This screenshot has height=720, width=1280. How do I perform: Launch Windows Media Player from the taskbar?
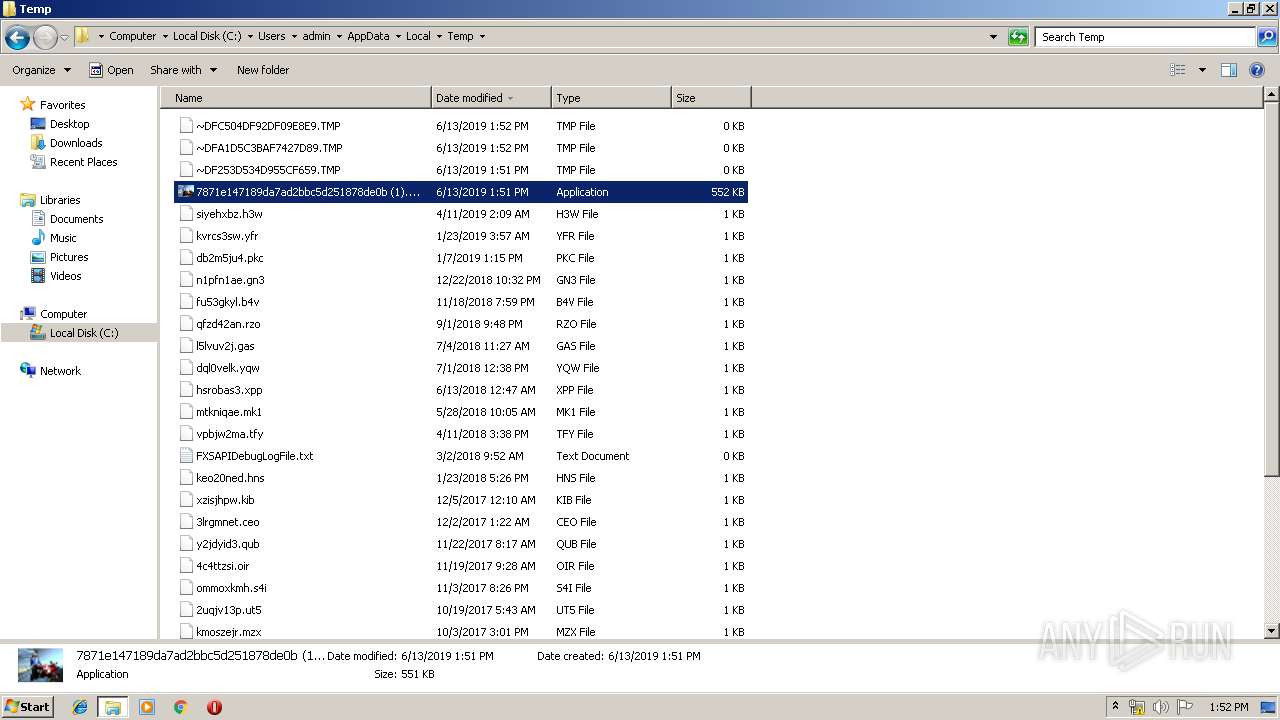point(147,707)
